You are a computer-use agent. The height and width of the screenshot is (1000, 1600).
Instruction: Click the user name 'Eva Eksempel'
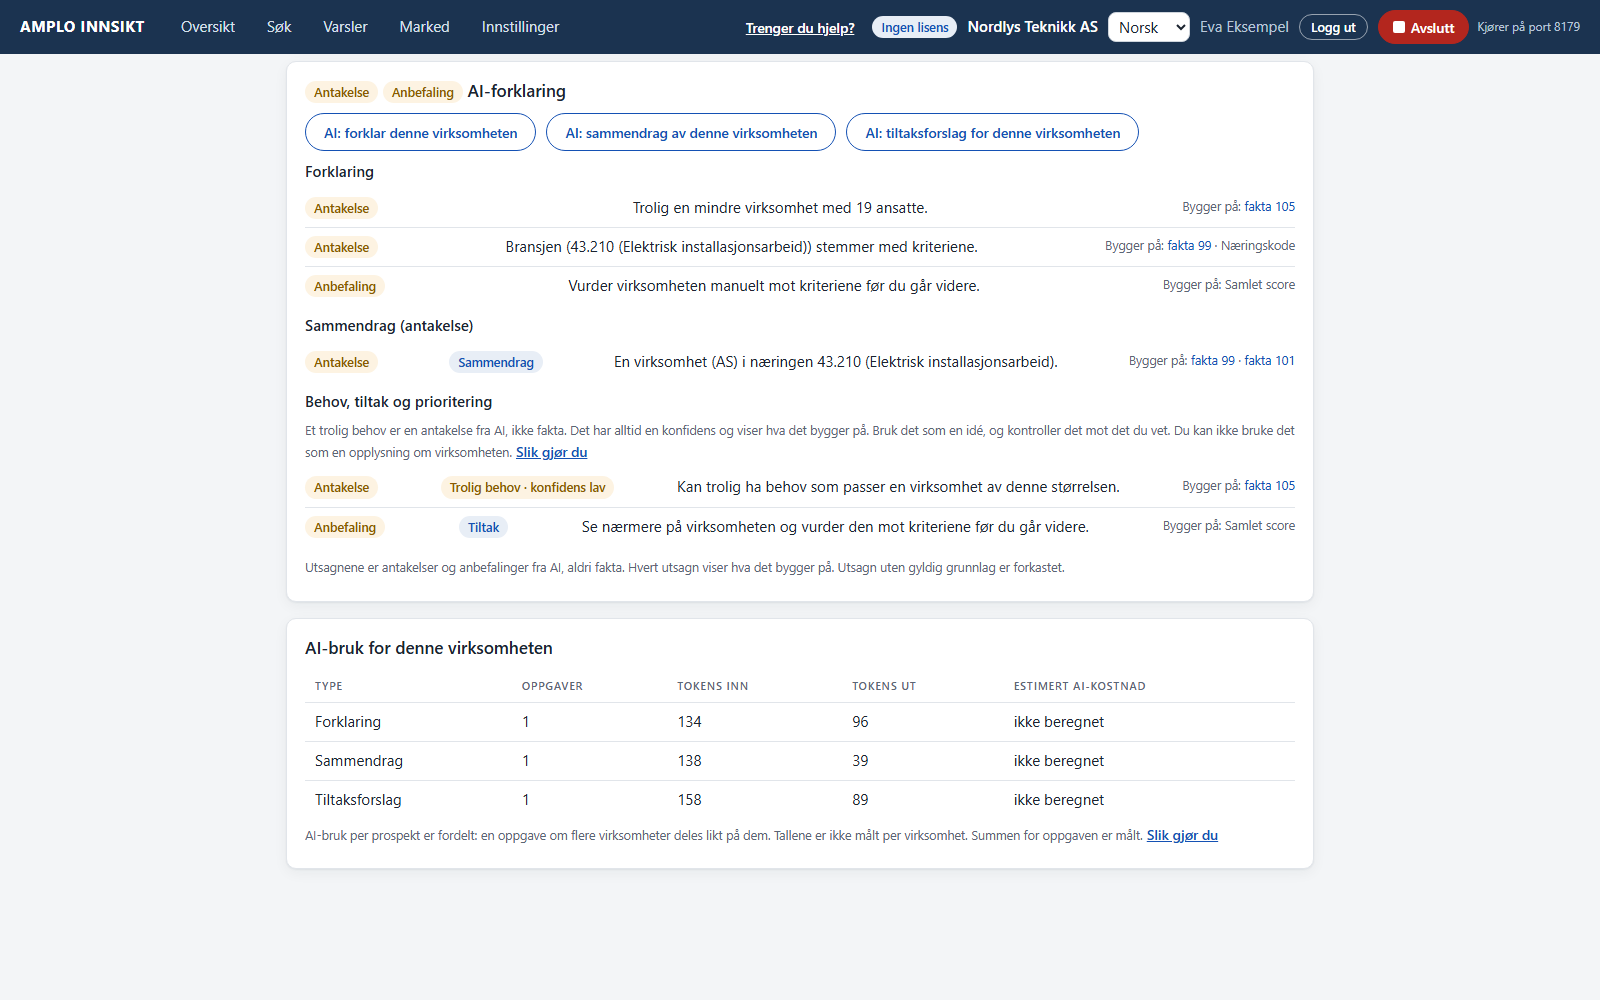point(1244,27)
